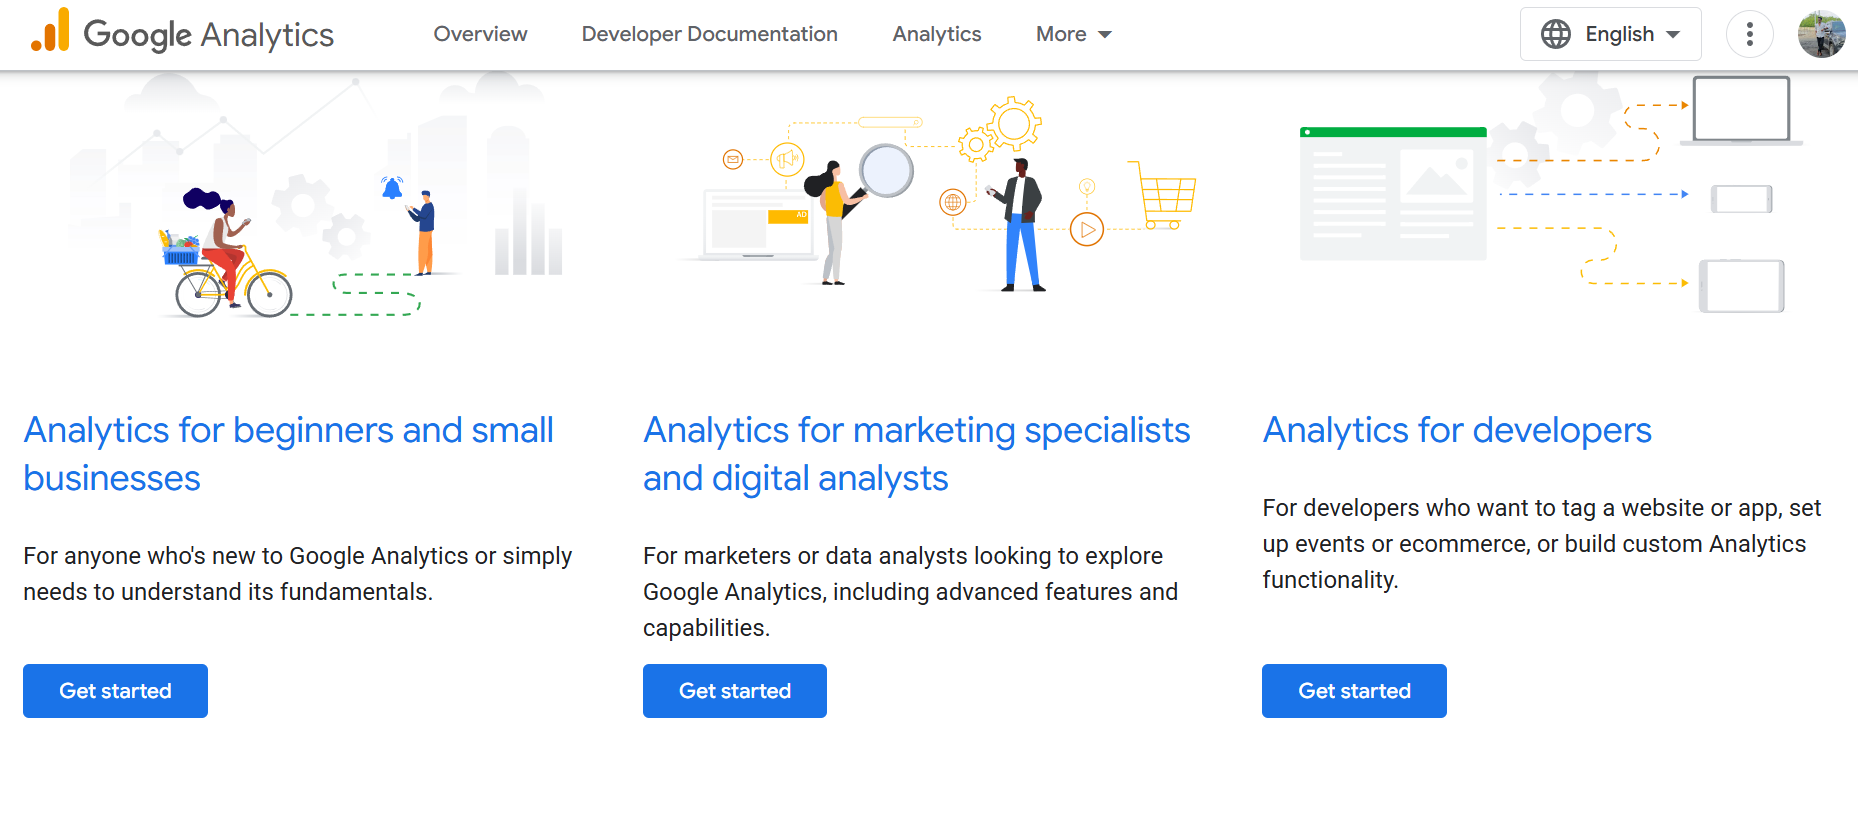Open the Developer Documentation page
This screenshot has width=1858, height=834.
click(709, 33)
